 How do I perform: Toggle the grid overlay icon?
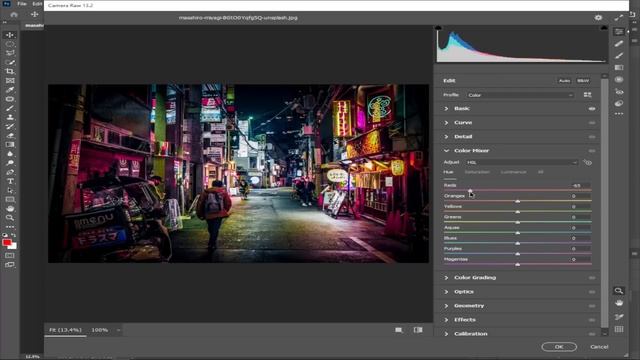coord(619,329)
